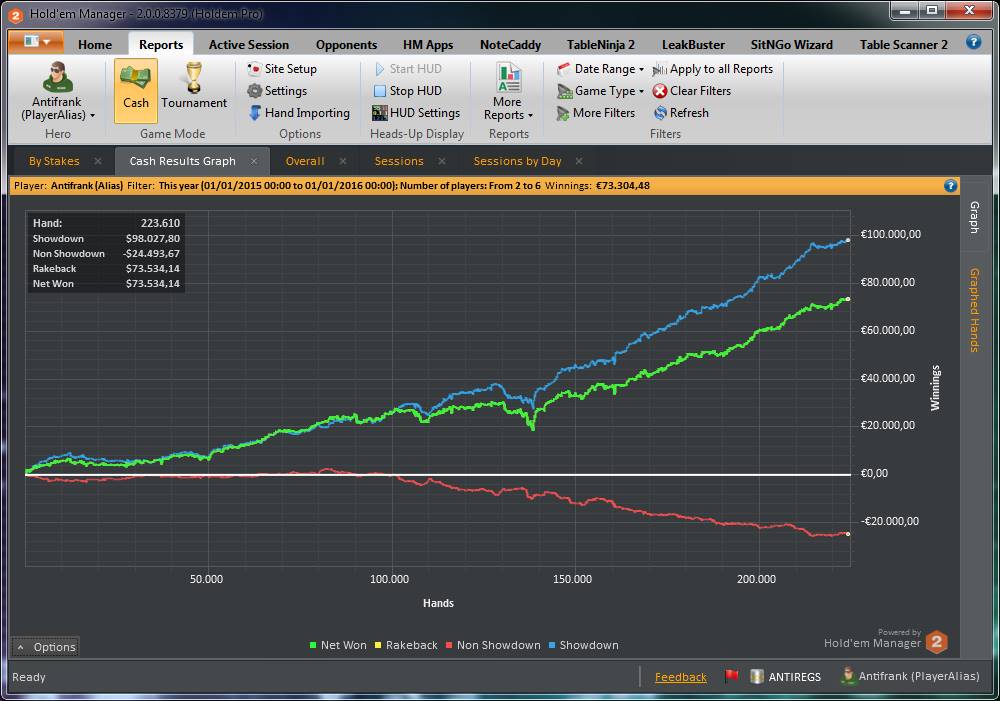Click the Antifrank (PlayerAlias) status bar item
This screenshot has width=1000, height=701.
coord(910,676)
